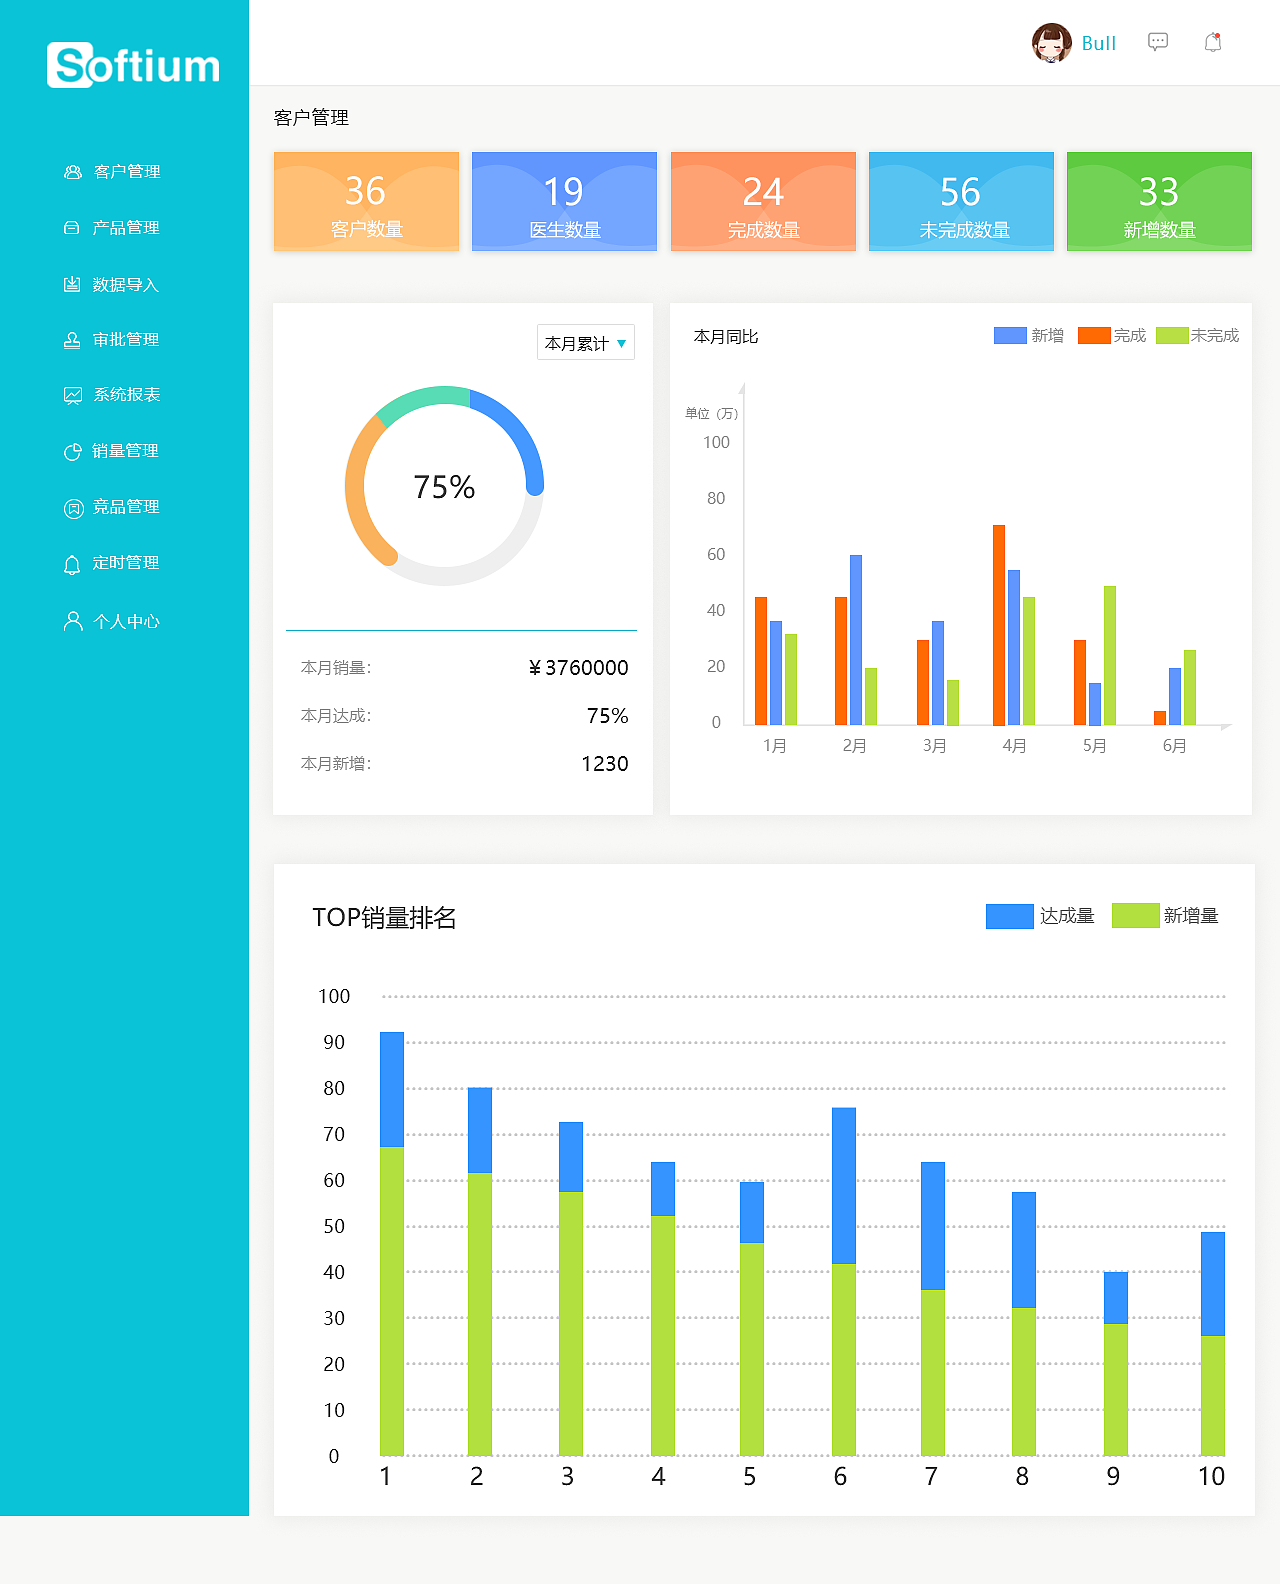1280x1584 pixels.
Task: Click the 1230 本月新增 value
Action: pyautogui.click(x=605, y=764)
